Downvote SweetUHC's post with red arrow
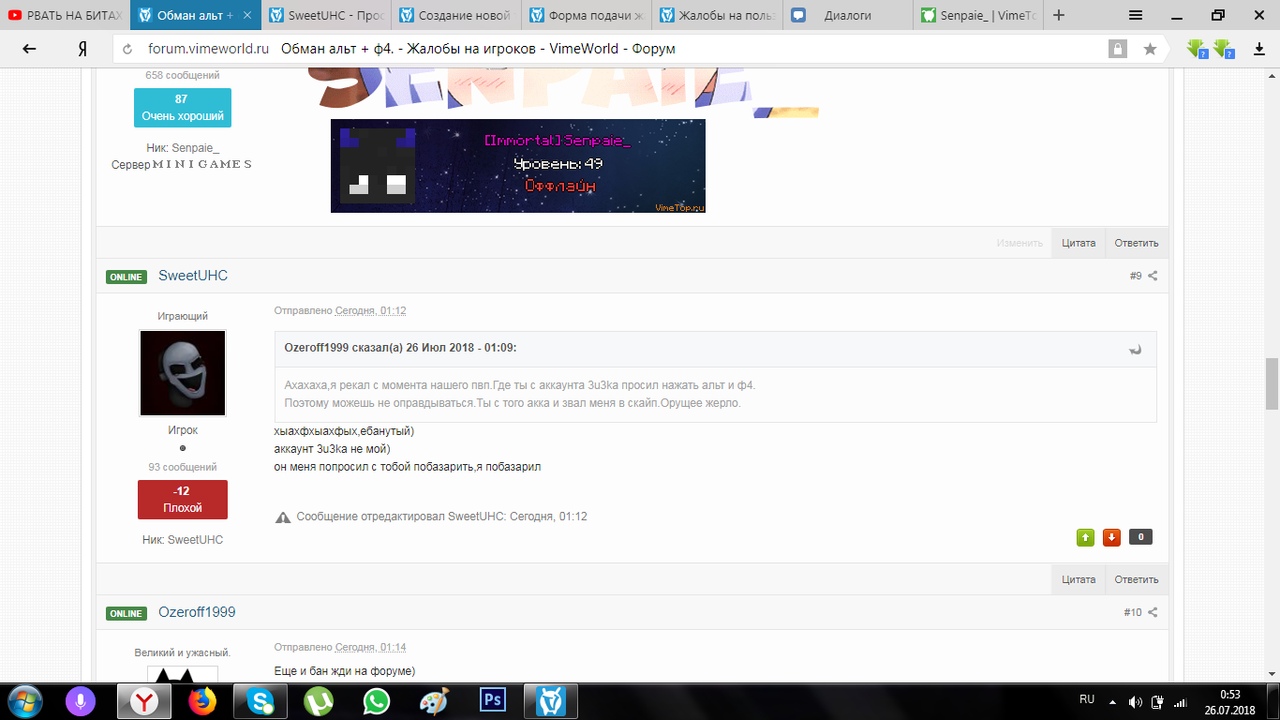 (x=1111, y=537)
